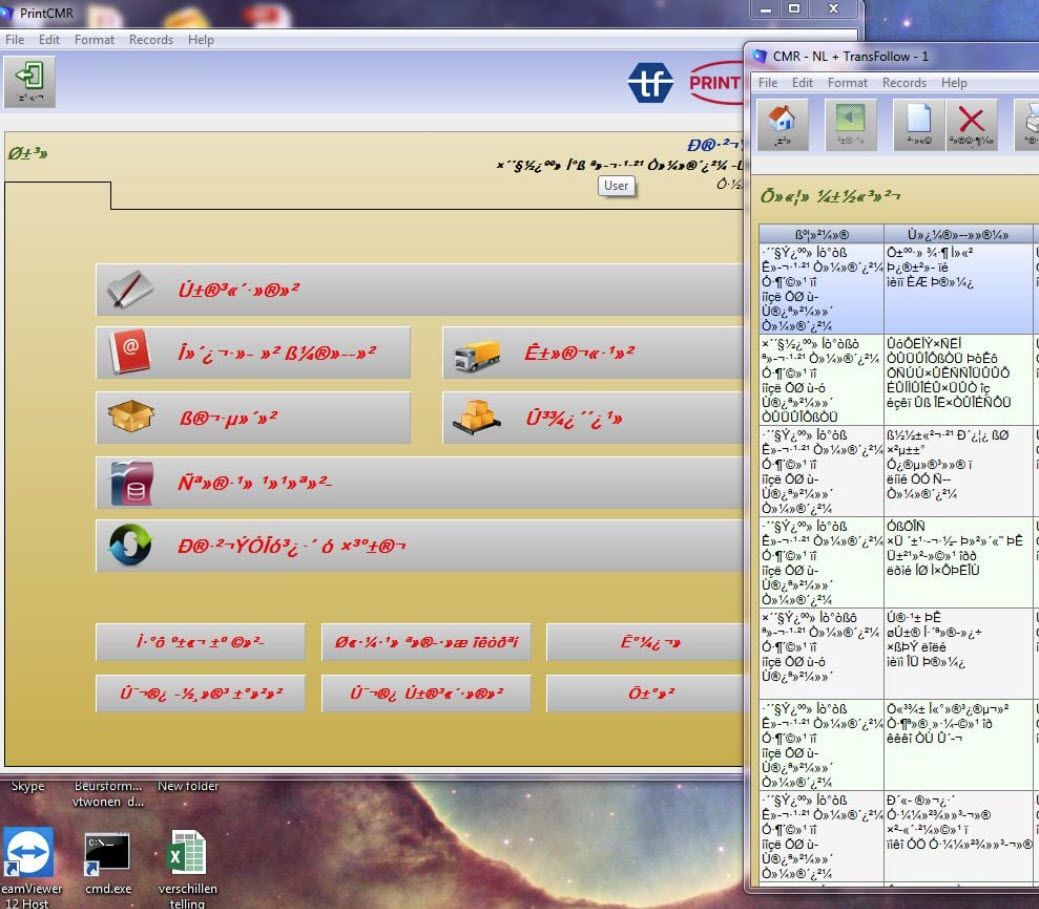1039x909 pixels.
Task: Launch the cmd.exe desktop shortcut
Action: pyautogui.click(x=106, y=855)
